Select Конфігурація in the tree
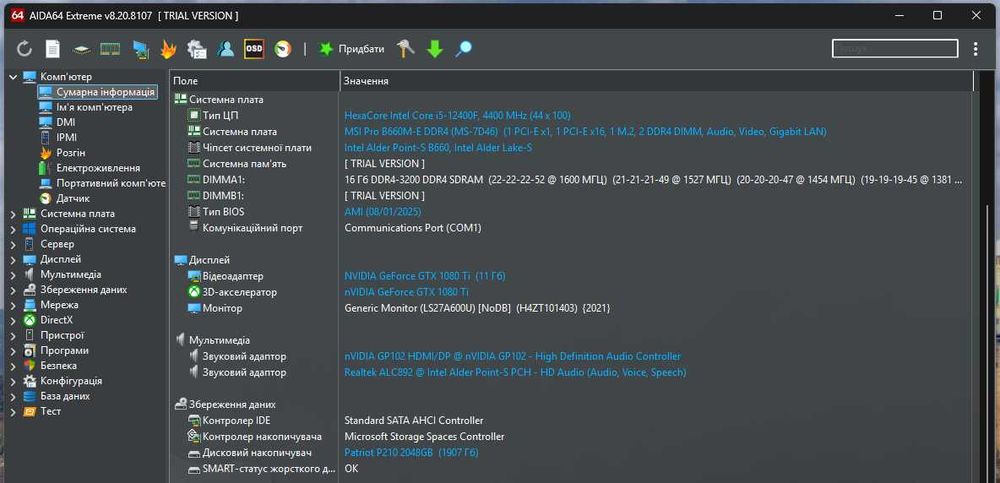The height and width of the screenshot is (483, 1000). (x=71, y=381)
